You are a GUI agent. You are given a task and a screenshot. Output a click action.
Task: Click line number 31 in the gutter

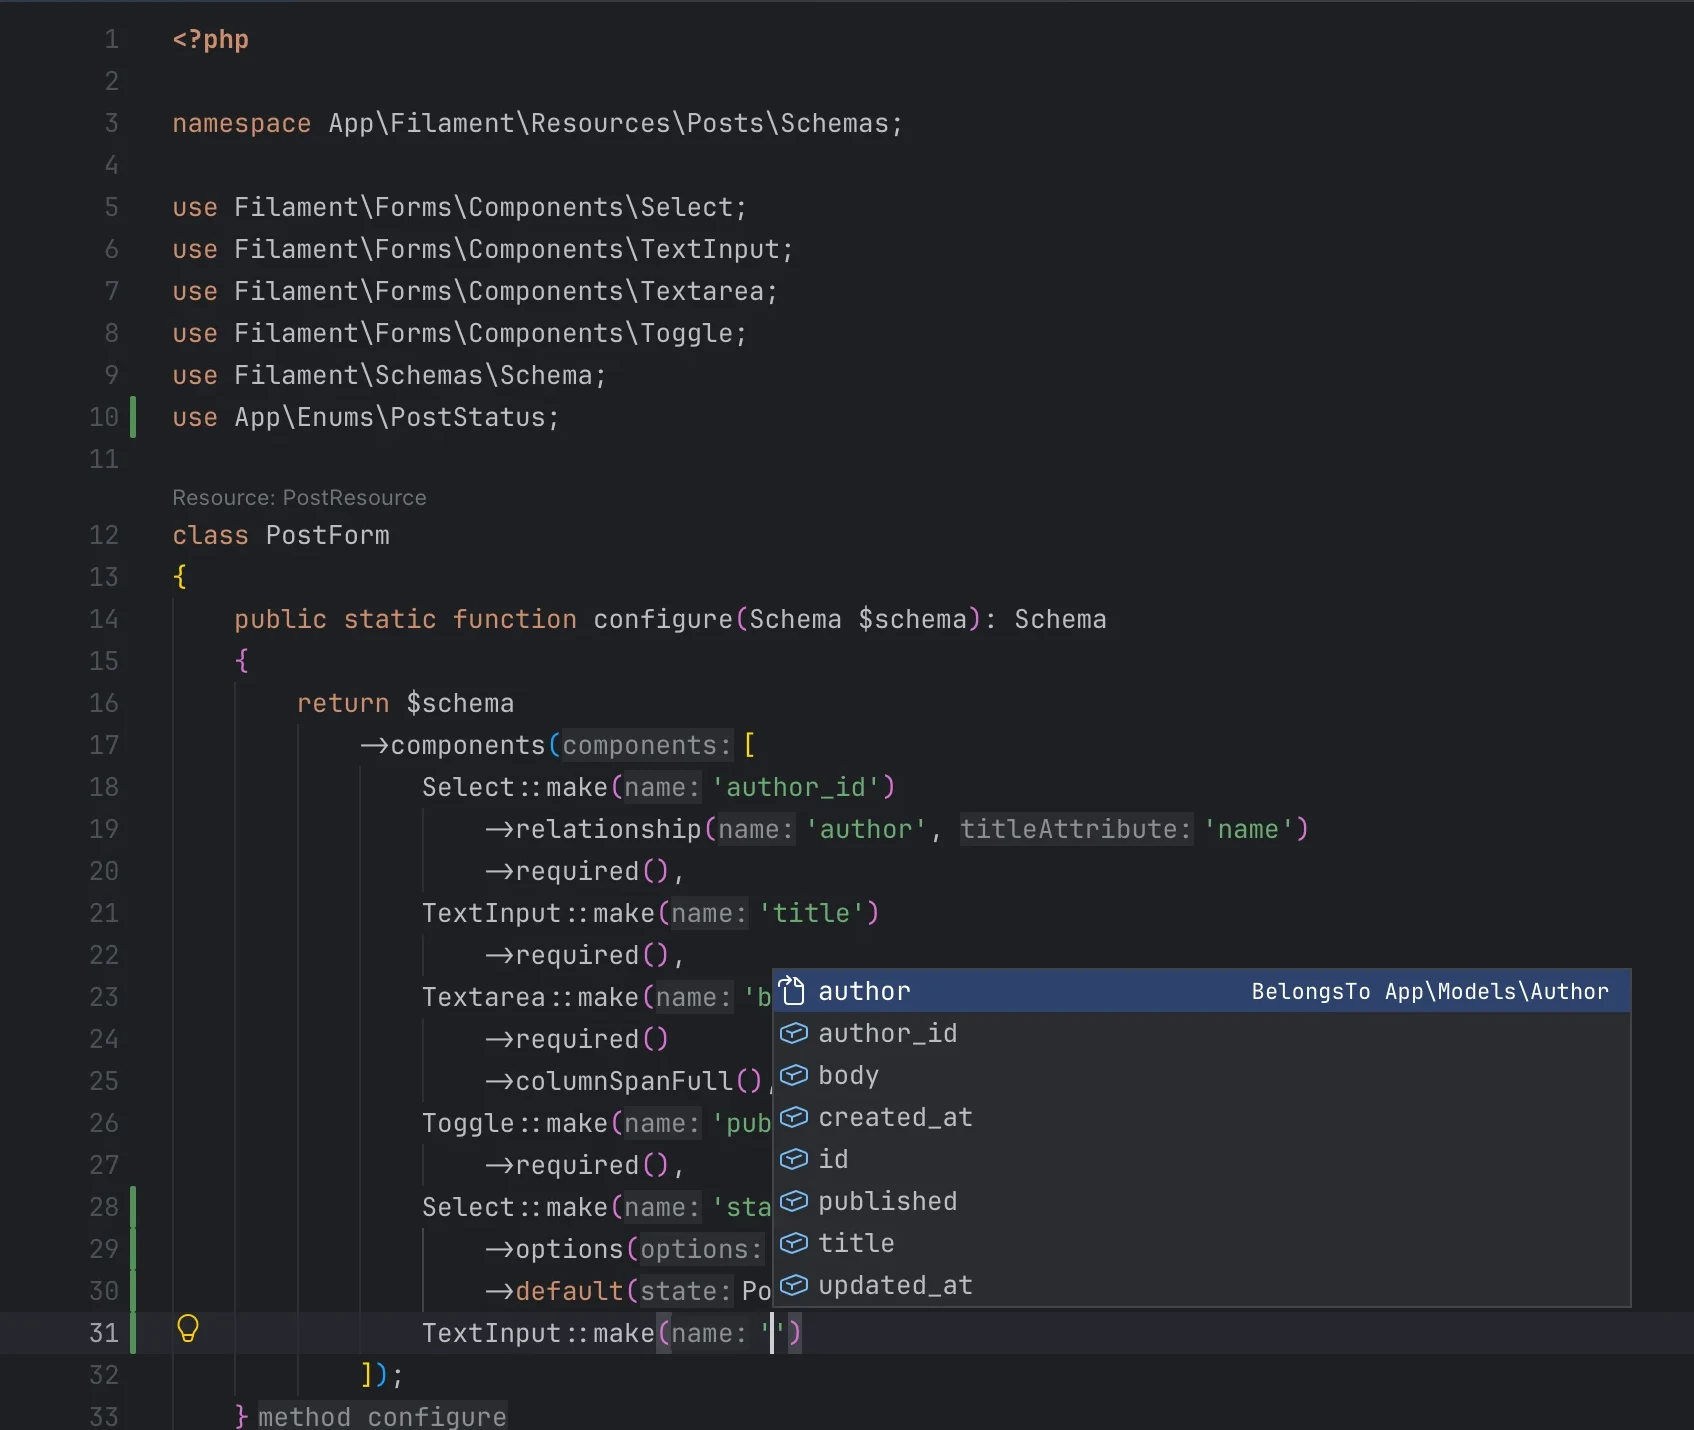click(x=104, y=1333)
